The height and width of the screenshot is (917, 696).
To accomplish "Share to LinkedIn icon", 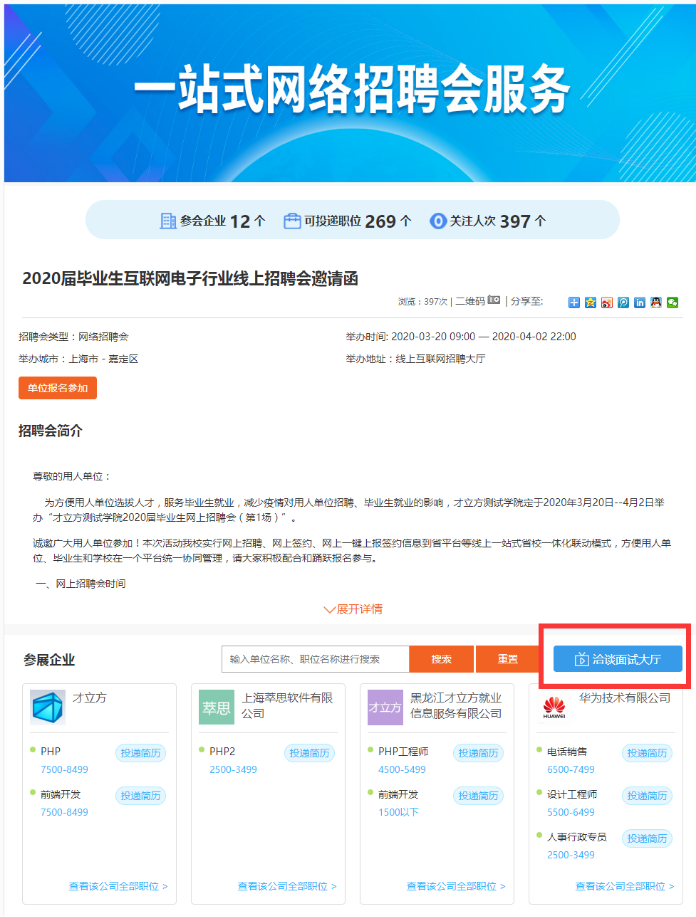I will click(x=639, y=301).
